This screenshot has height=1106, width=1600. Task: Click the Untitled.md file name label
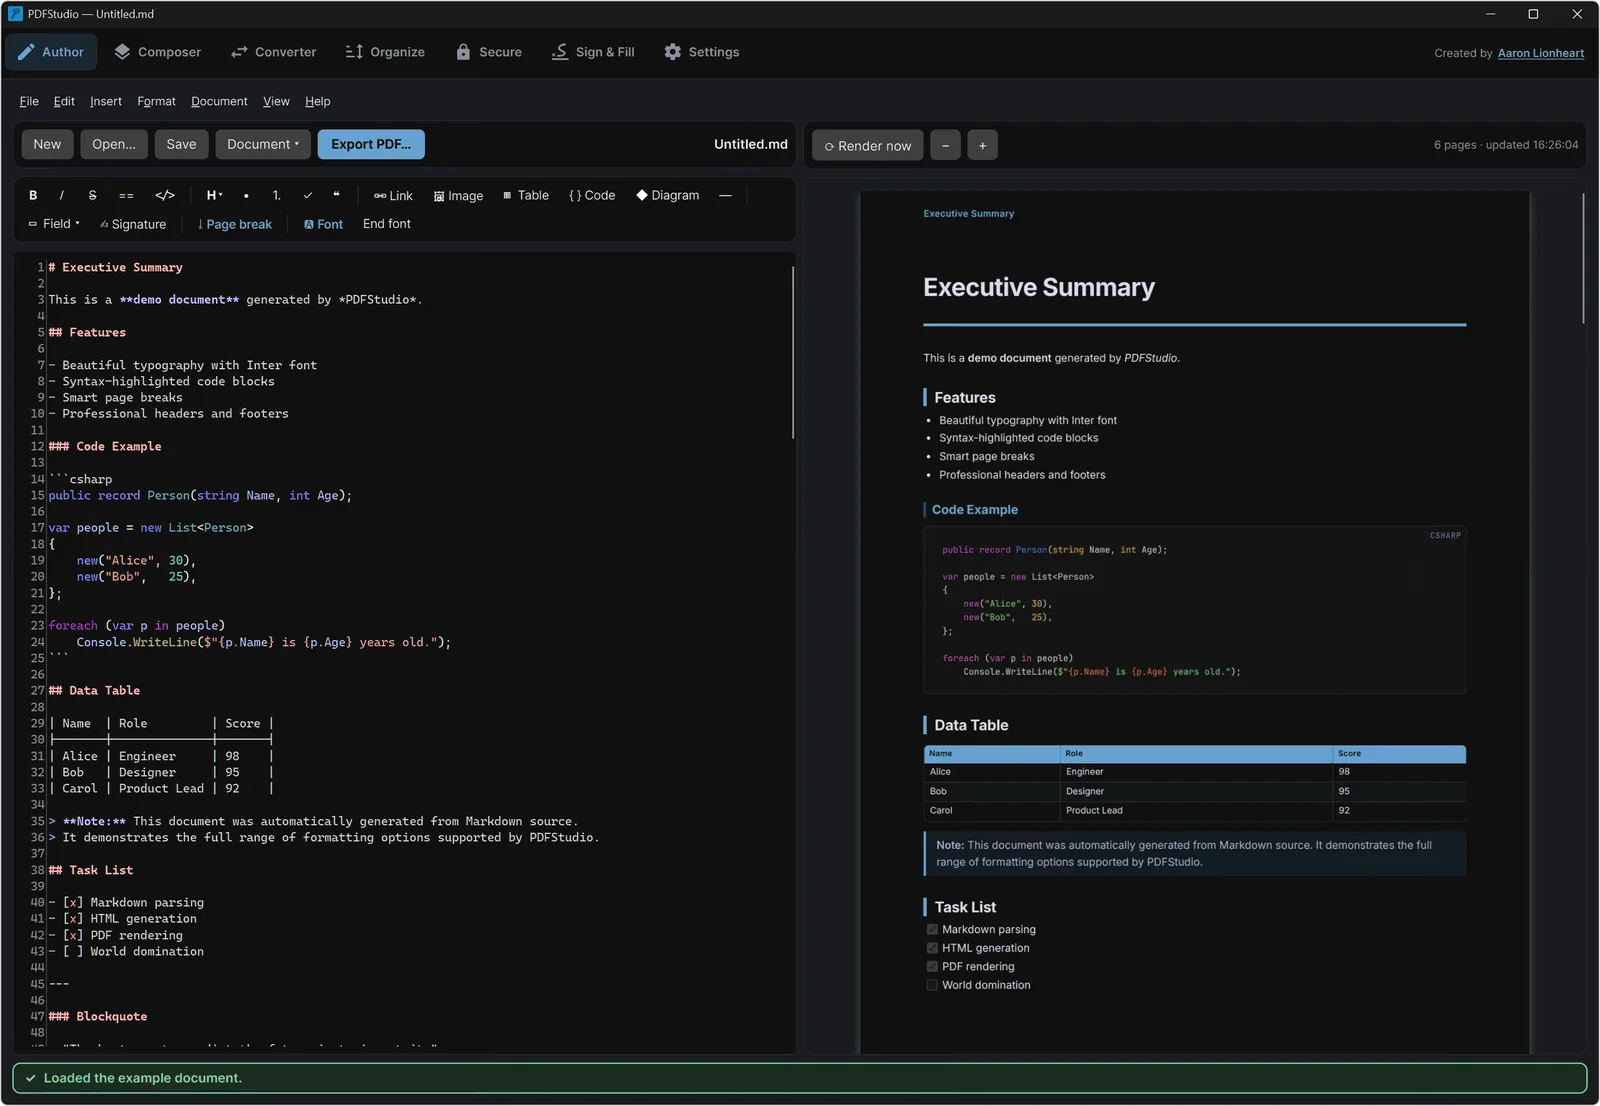pyautogui.click(x=751, y=144)
